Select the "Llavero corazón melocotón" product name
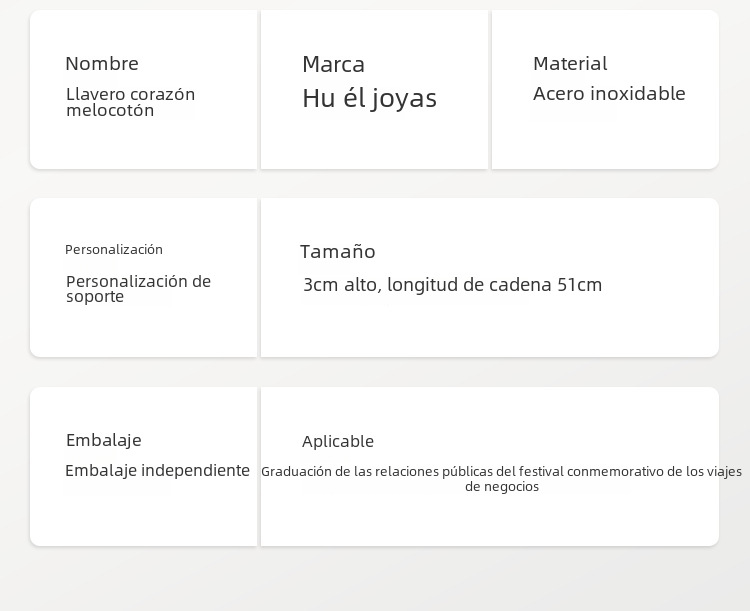This screenshot has height=611, width=750. point(130,102)
